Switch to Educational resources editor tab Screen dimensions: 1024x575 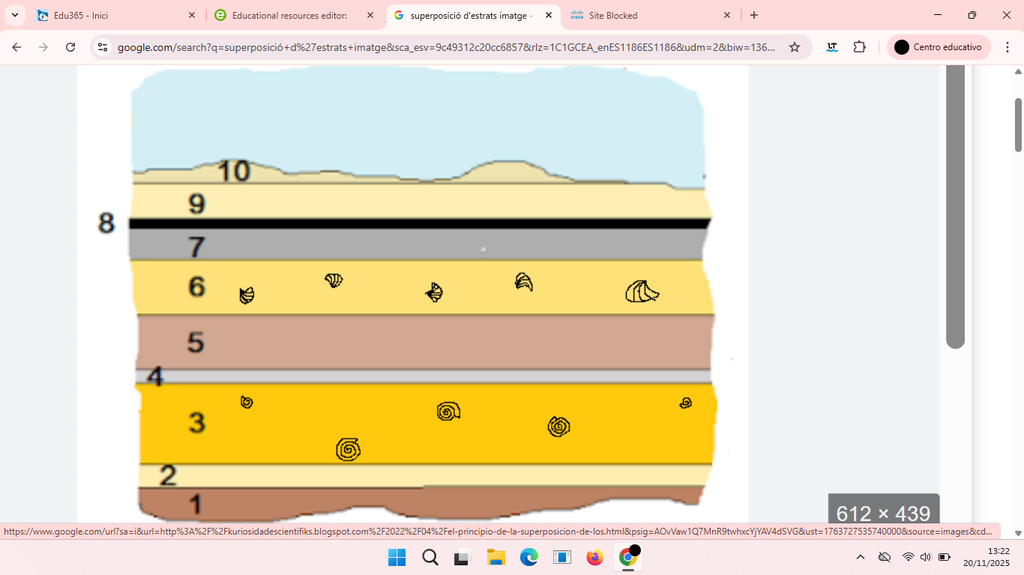click(x=295, y=15)
